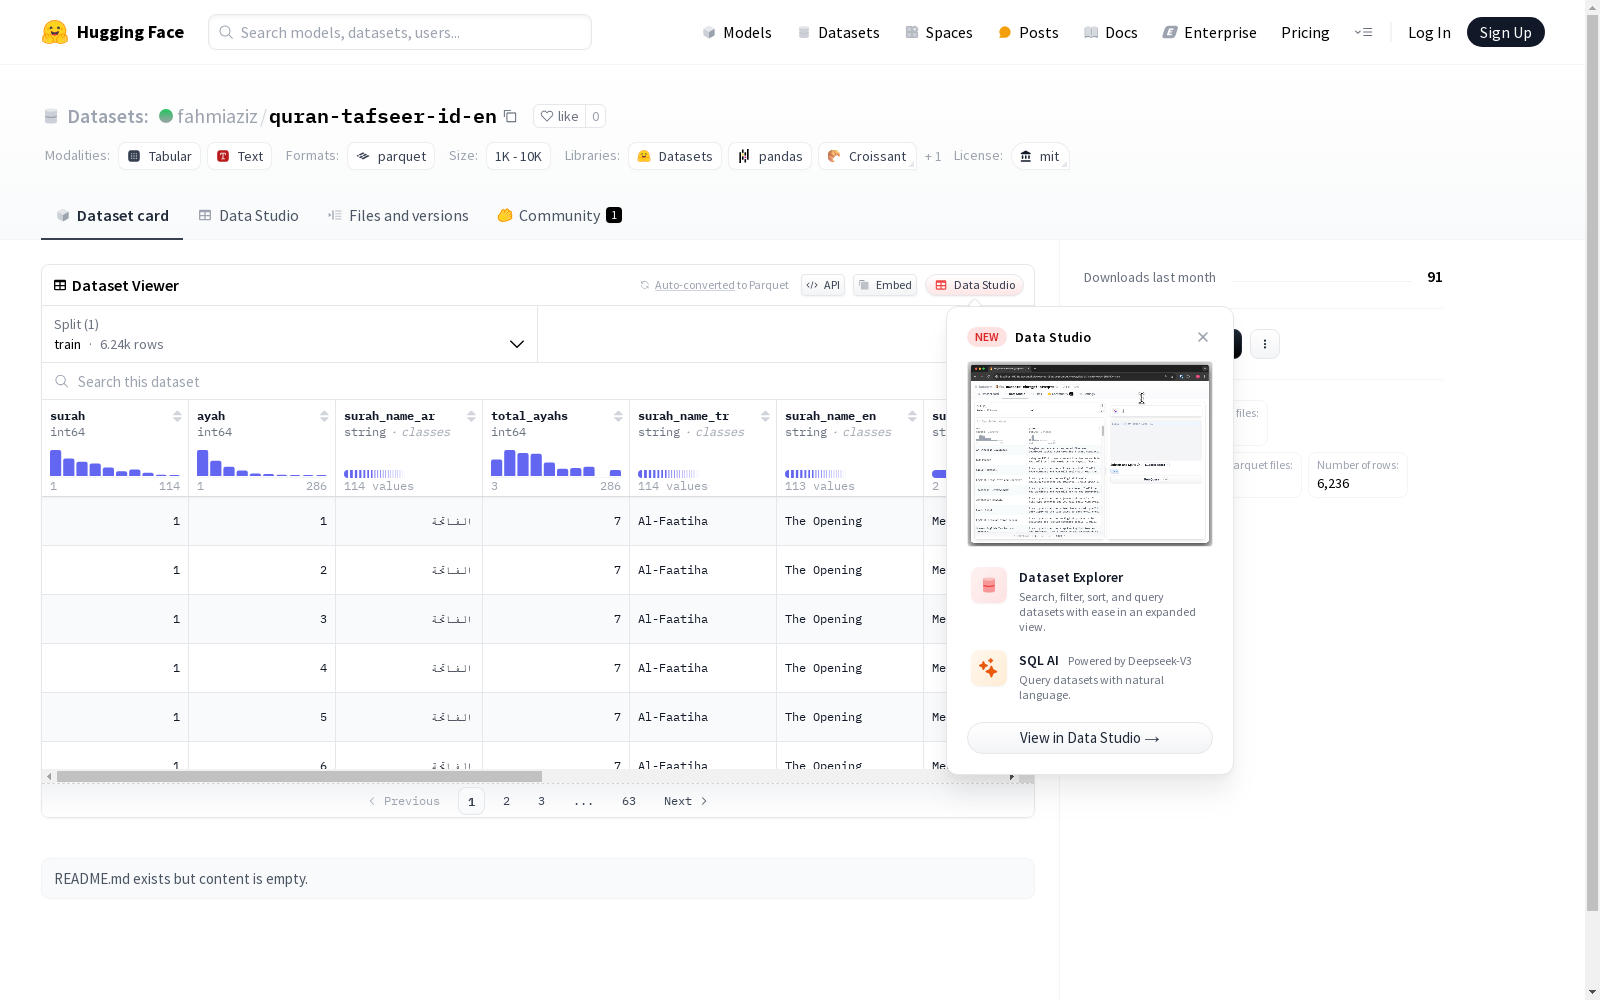
Task: Sort the total_ayahs column
Action: pyautogui.click(x=618, y=416)
